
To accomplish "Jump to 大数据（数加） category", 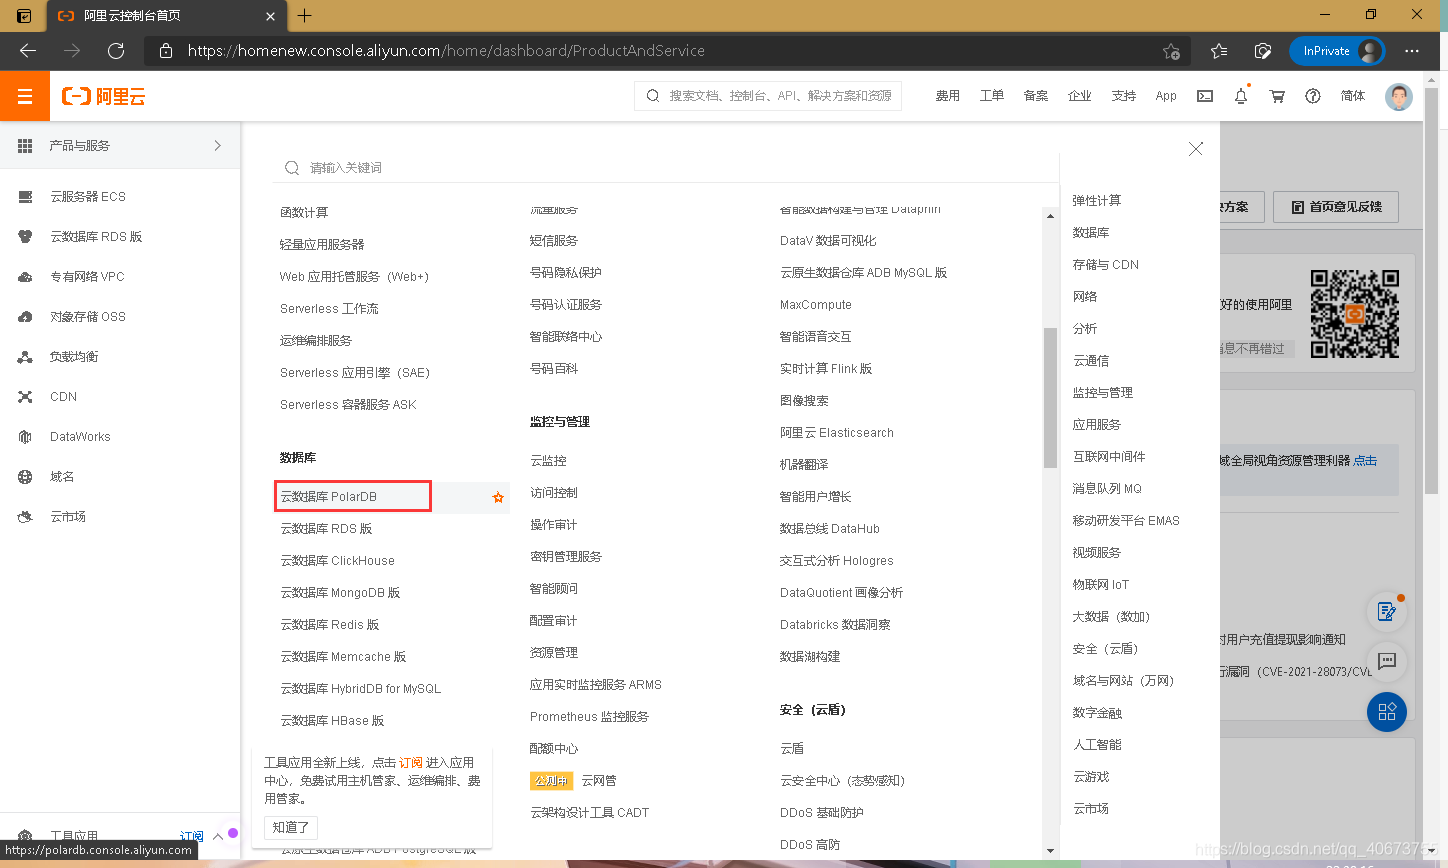I will click(x=1112, y=617).
